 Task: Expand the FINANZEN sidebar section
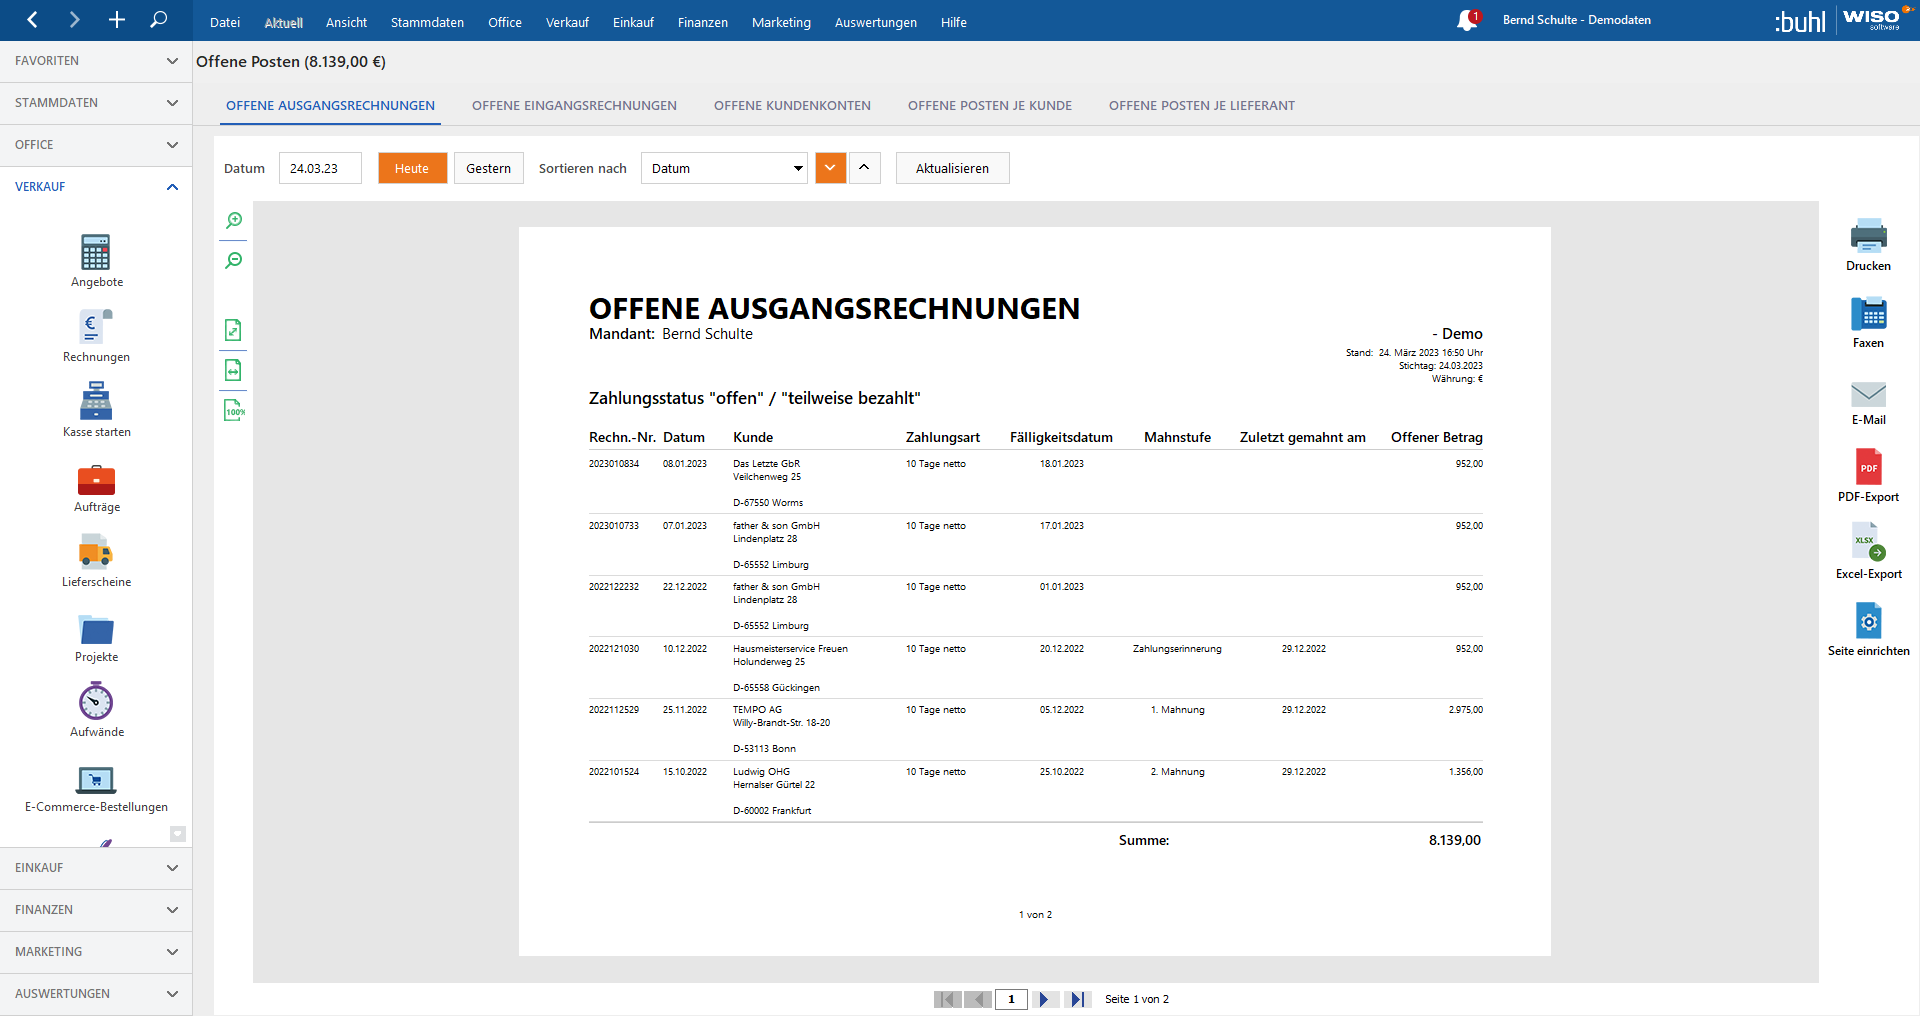pyautogui.click(x=96, y=910)
